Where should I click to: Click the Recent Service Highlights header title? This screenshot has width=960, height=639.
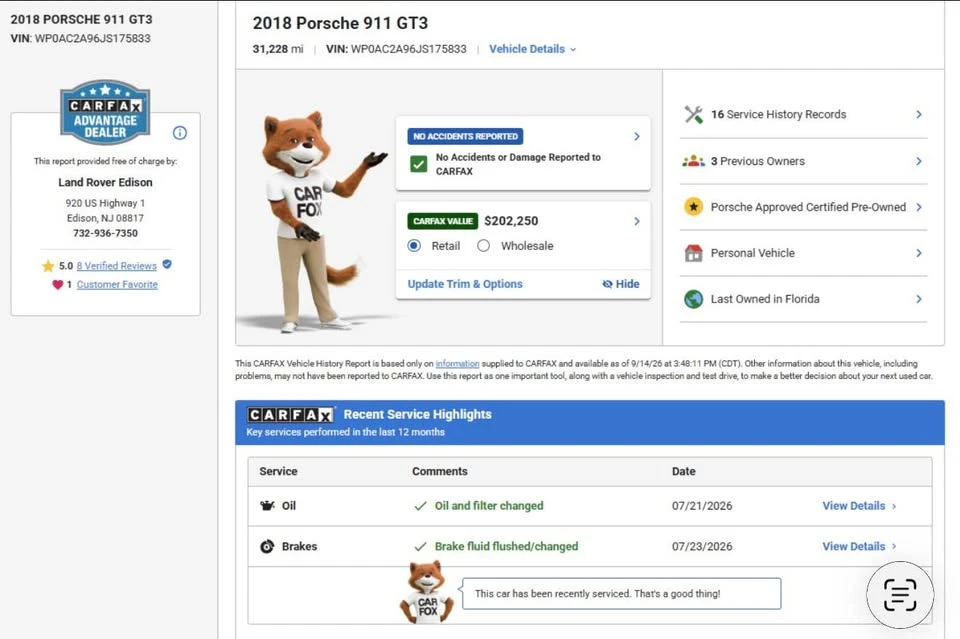click(418, 414)
